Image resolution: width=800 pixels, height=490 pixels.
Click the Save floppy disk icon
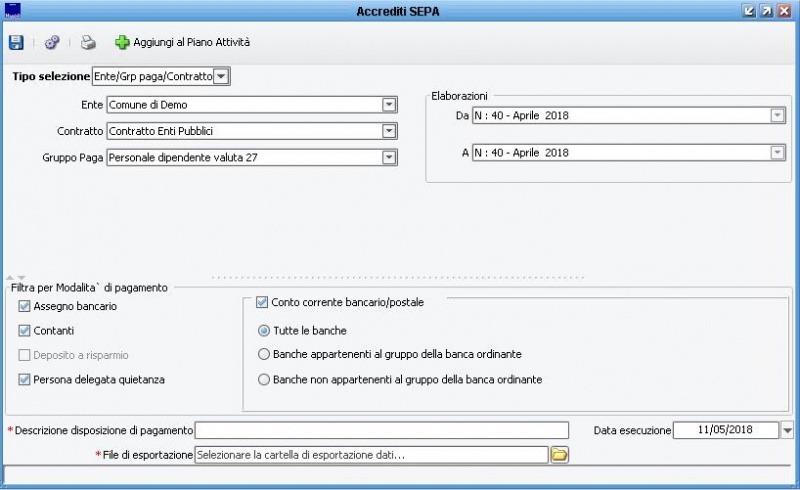click(x=16, y=42)
